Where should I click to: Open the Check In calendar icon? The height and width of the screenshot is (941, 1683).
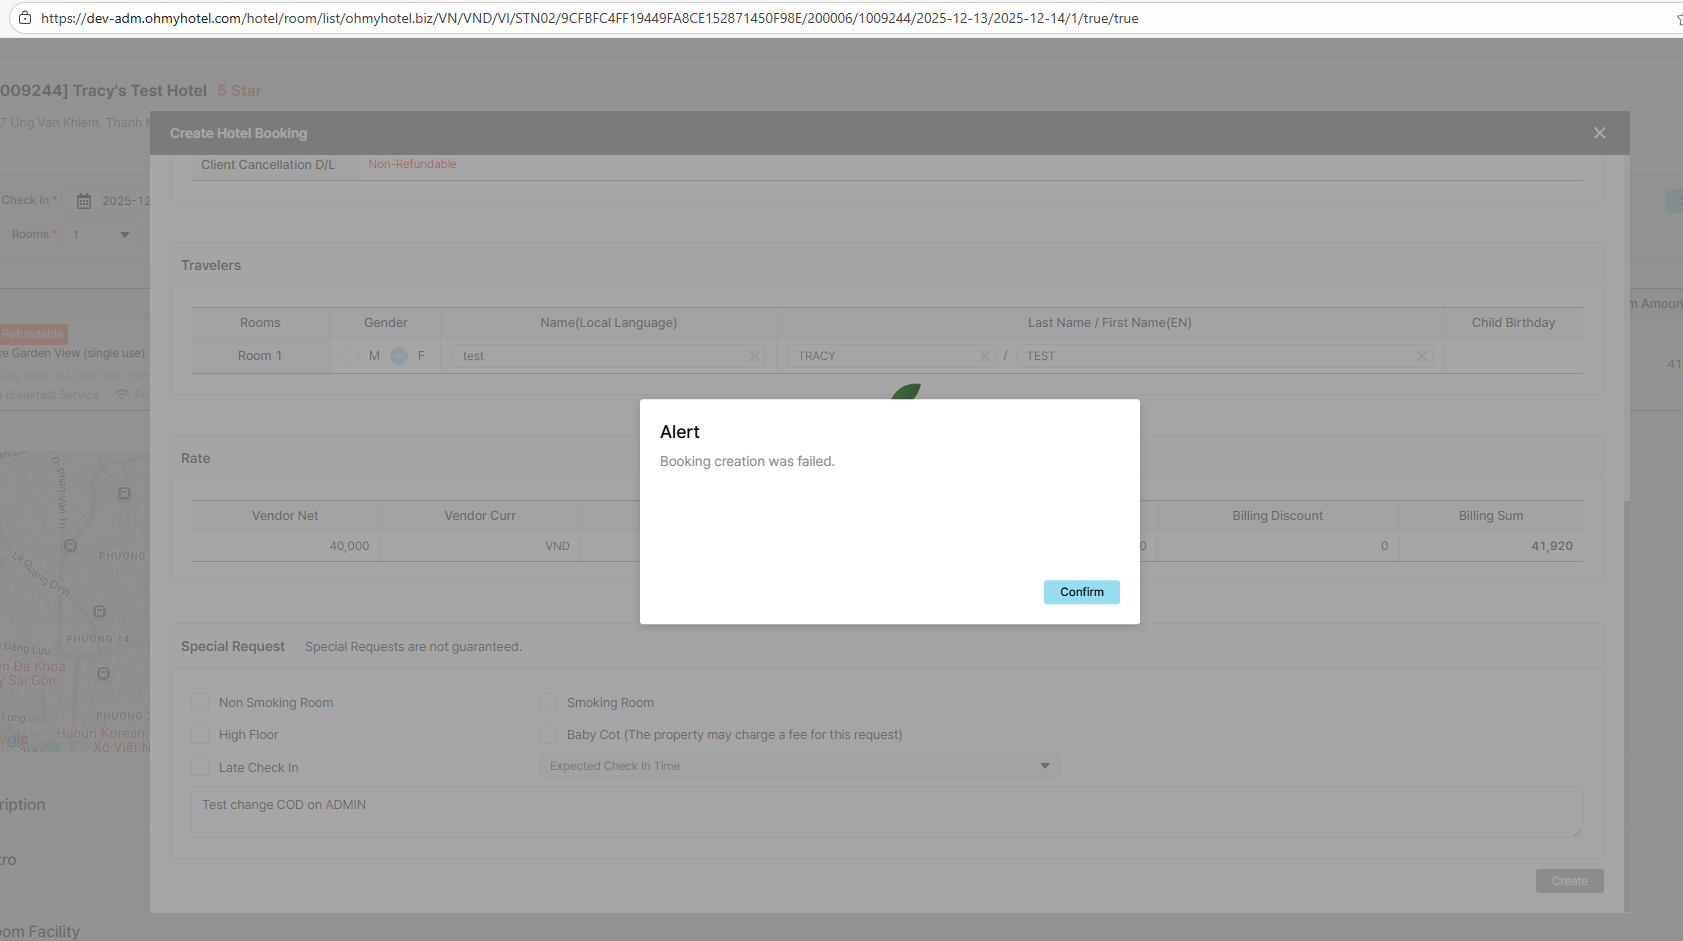pyautogui.click(x=84, y=201)
